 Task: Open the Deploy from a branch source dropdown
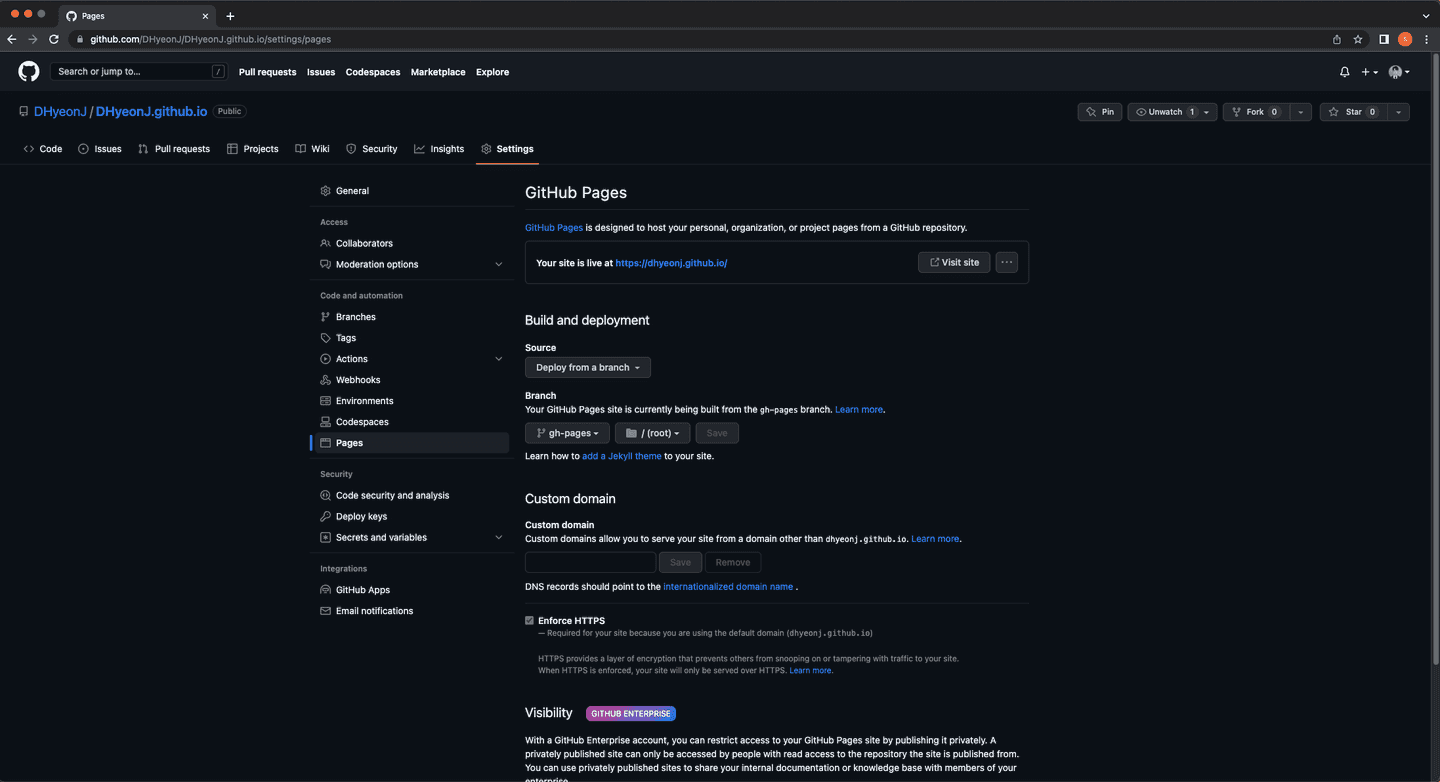[587, 367]
